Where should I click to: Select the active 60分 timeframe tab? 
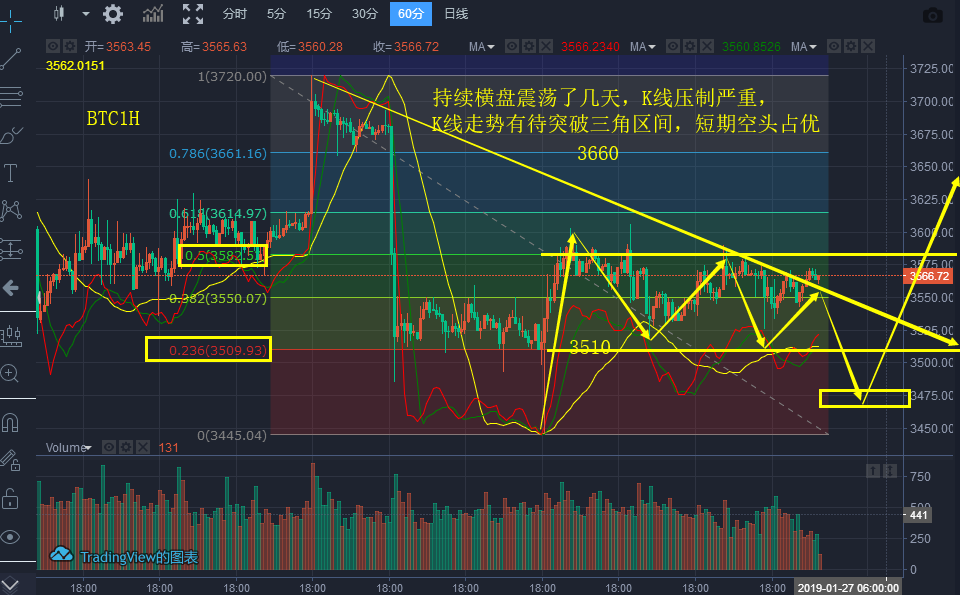pyautogui.click(x=411, y=13)
